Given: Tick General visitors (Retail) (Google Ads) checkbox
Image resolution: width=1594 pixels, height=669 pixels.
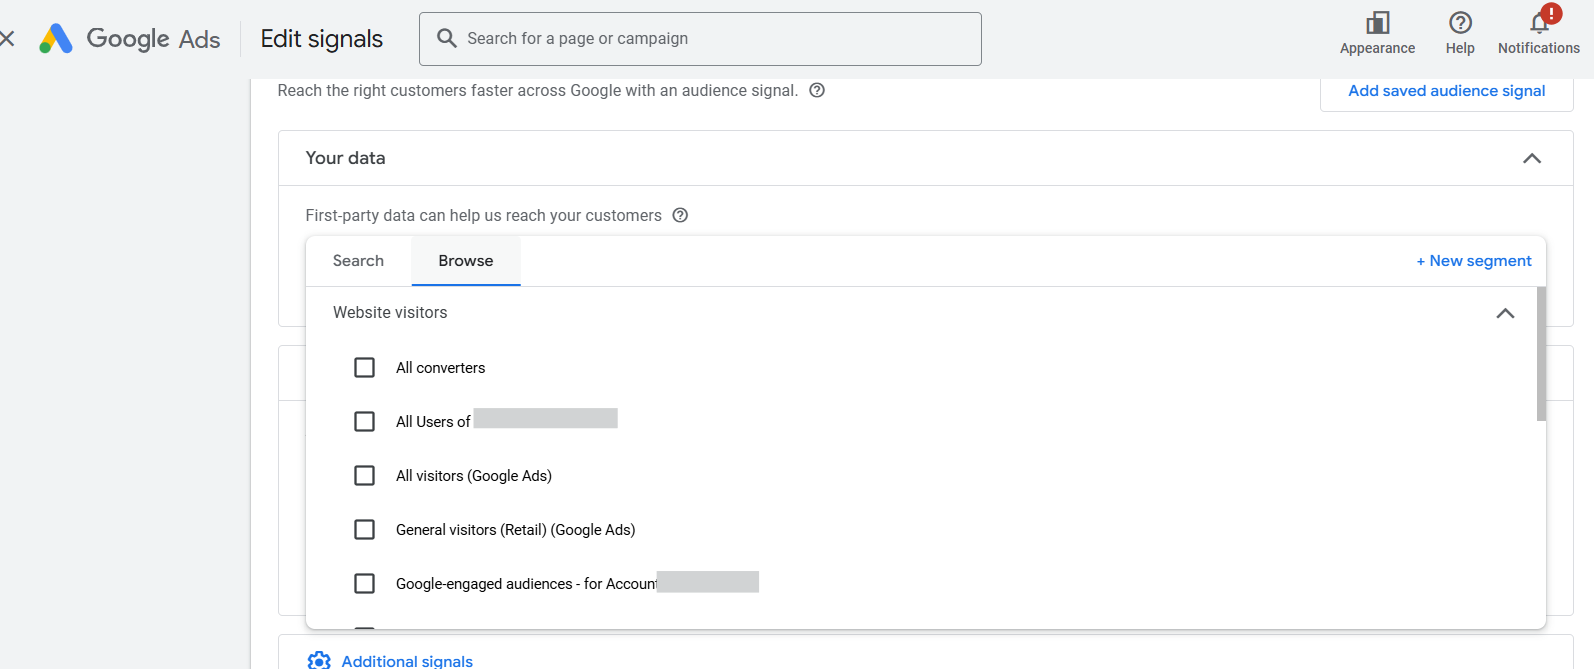Looking at the screenshot, I should click(x=365, y=530).
